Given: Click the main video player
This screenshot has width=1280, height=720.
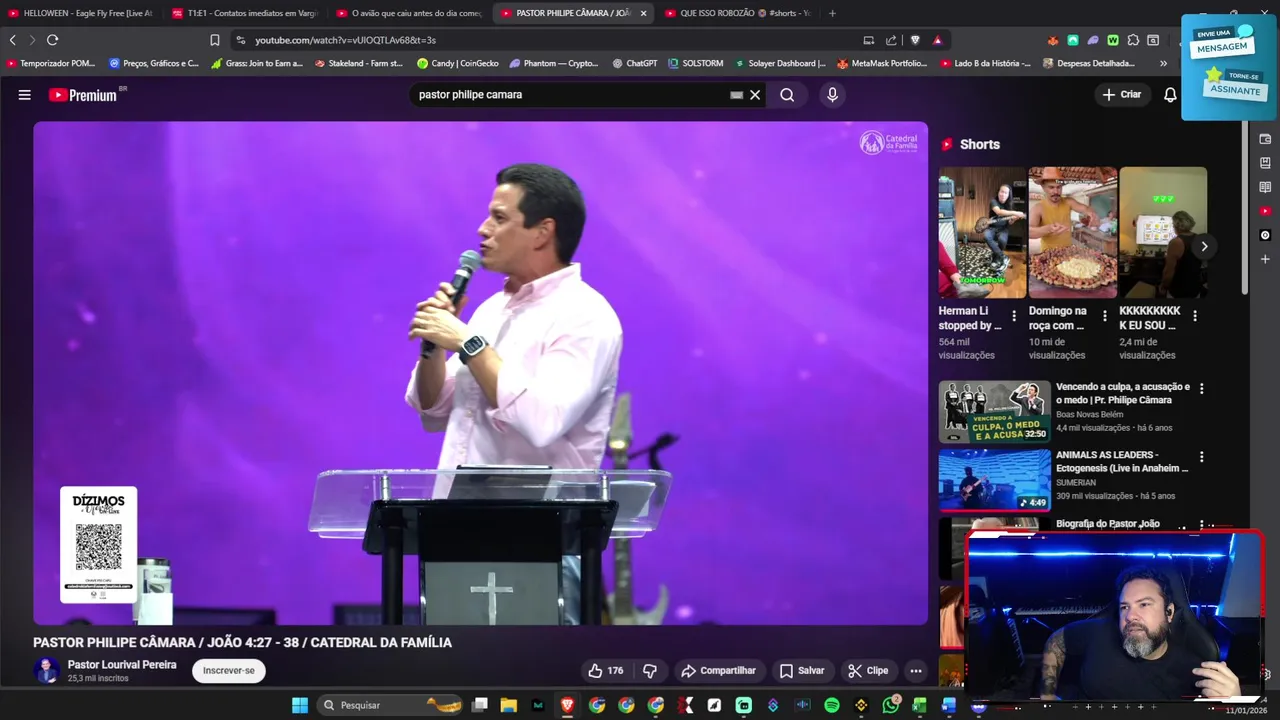Looking at the screenshot, I should 481,373.
